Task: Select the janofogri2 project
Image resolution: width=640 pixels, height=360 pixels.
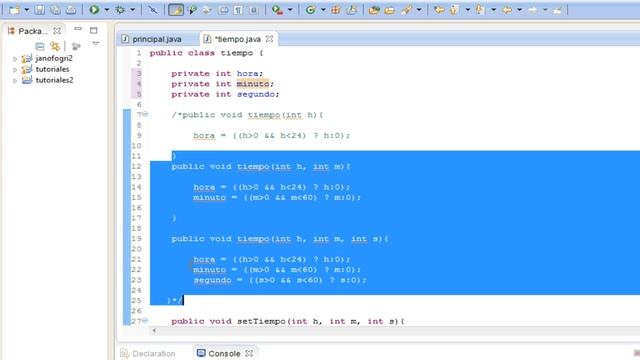Action: 53,58
